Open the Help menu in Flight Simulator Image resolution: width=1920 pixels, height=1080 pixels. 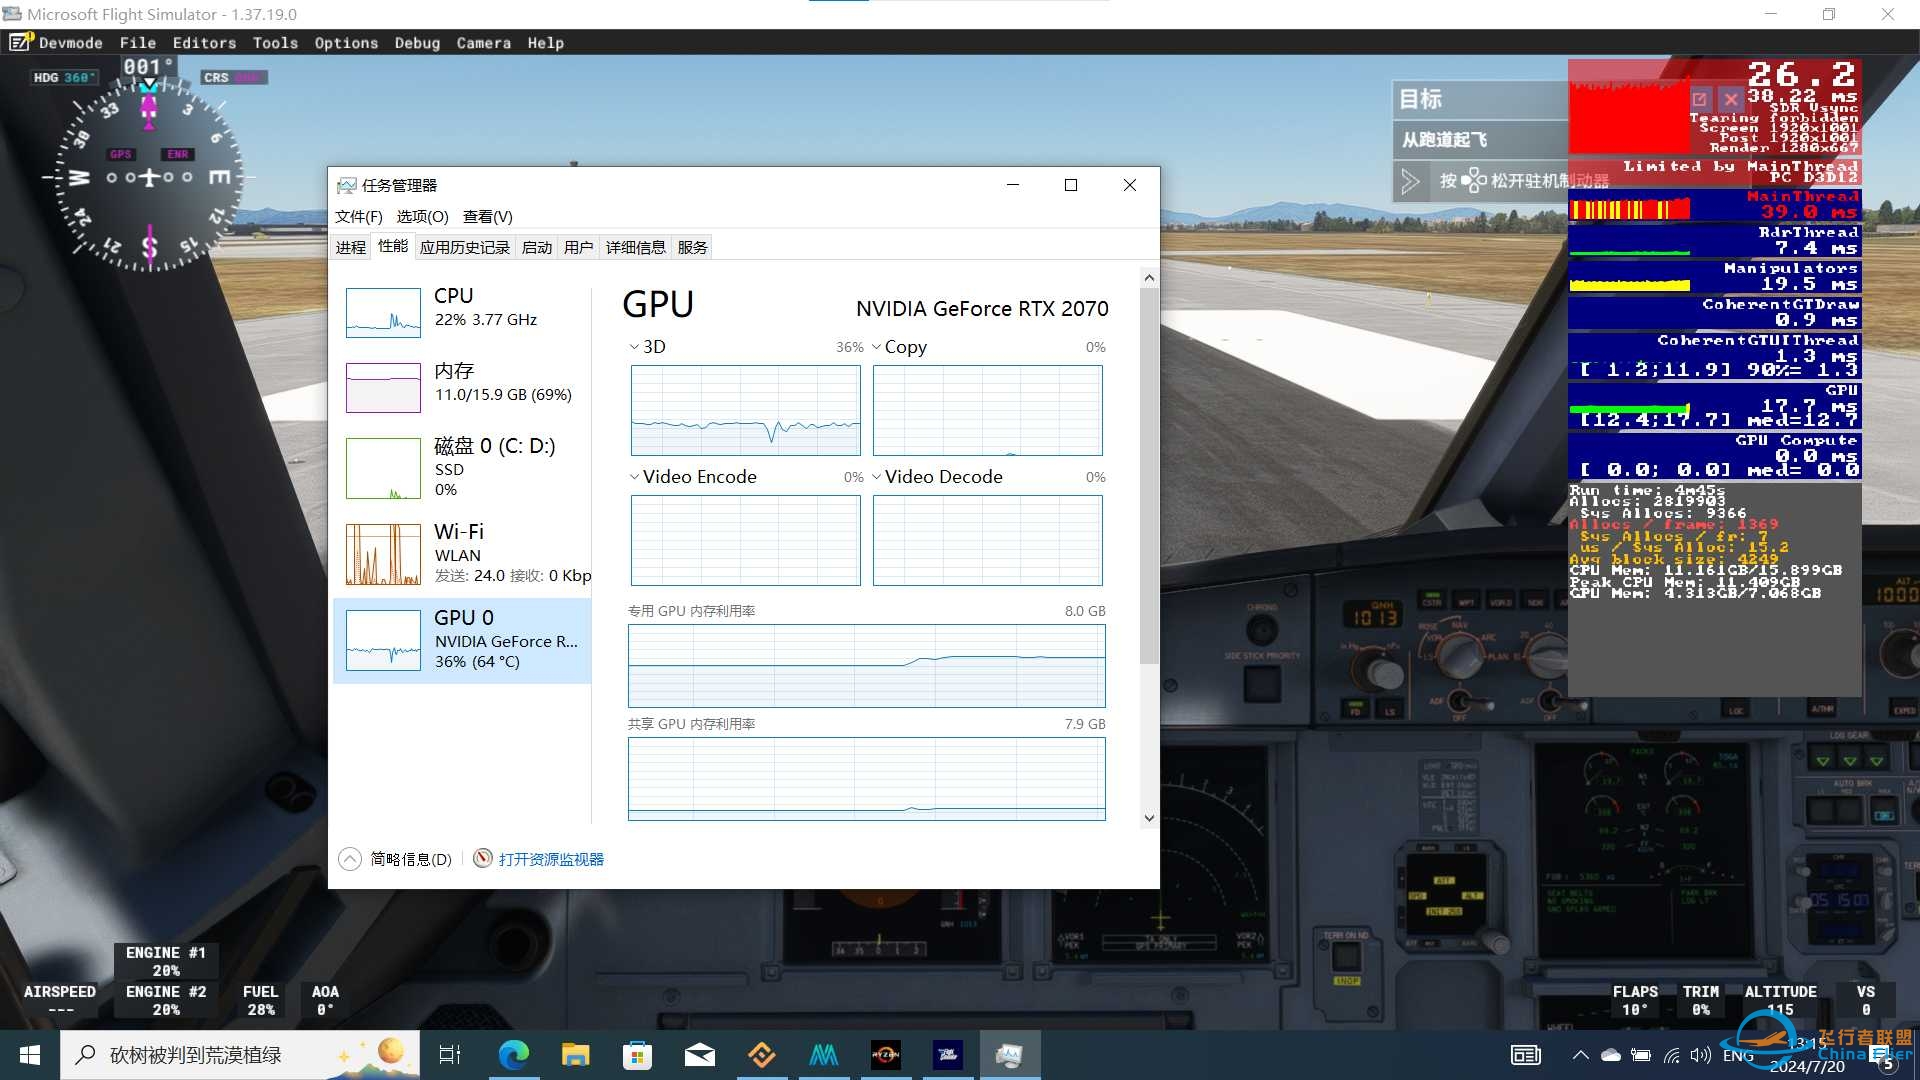pos(546,43)
